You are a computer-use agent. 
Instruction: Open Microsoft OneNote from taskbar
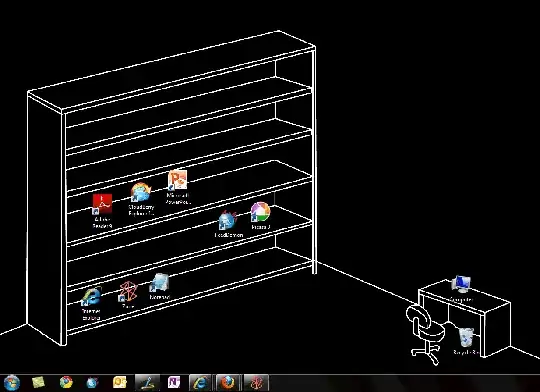point(174,383)
